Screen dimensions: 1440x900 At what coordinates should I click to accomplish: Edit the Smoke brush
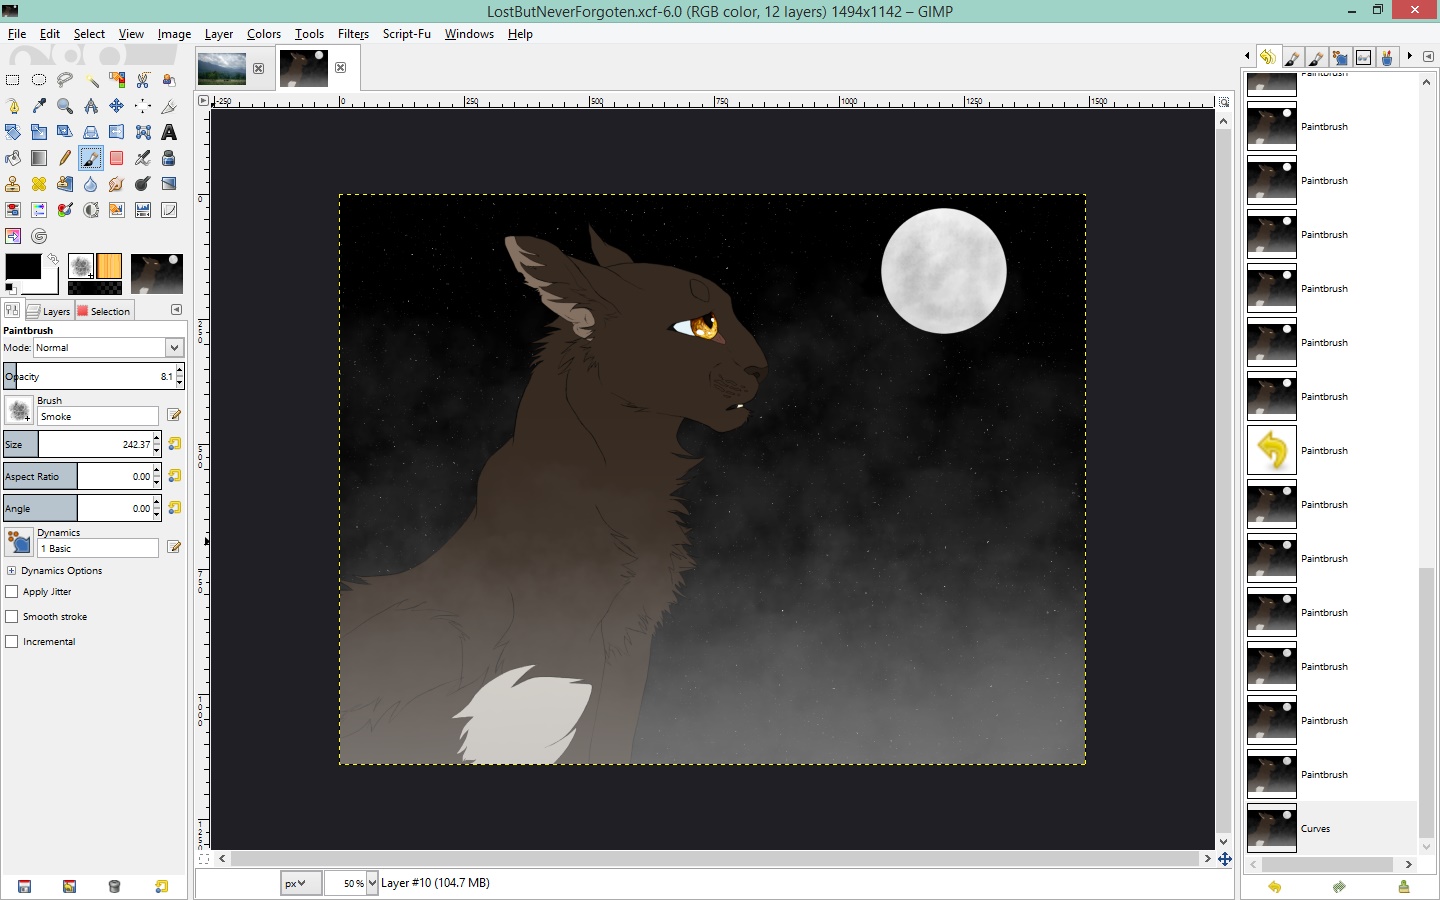tap(174, 415)
